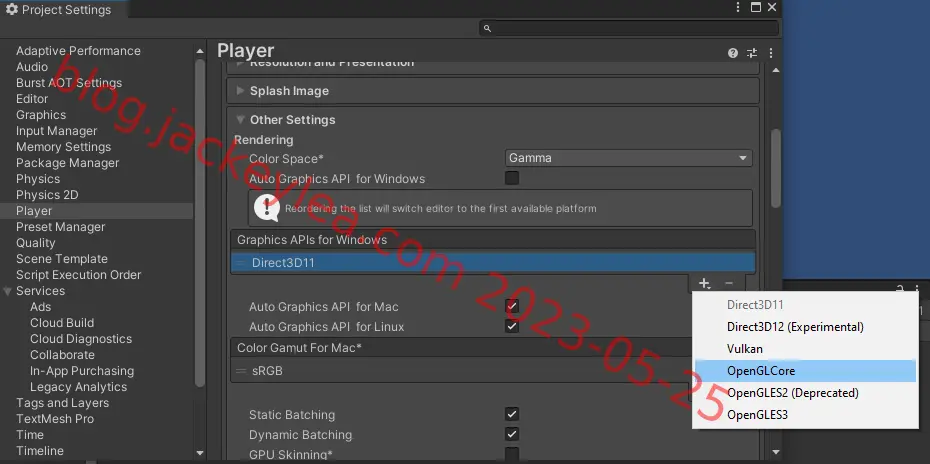
Task: Uncheck Auto Graphics API for Linux
Action: click(511, 326)
